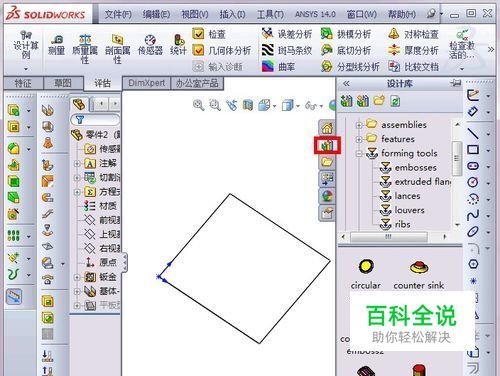This screenshot has height=376, width=500.
Task: Run Deviation Analysis (误差分析)
Action: [x=286, y=34]
